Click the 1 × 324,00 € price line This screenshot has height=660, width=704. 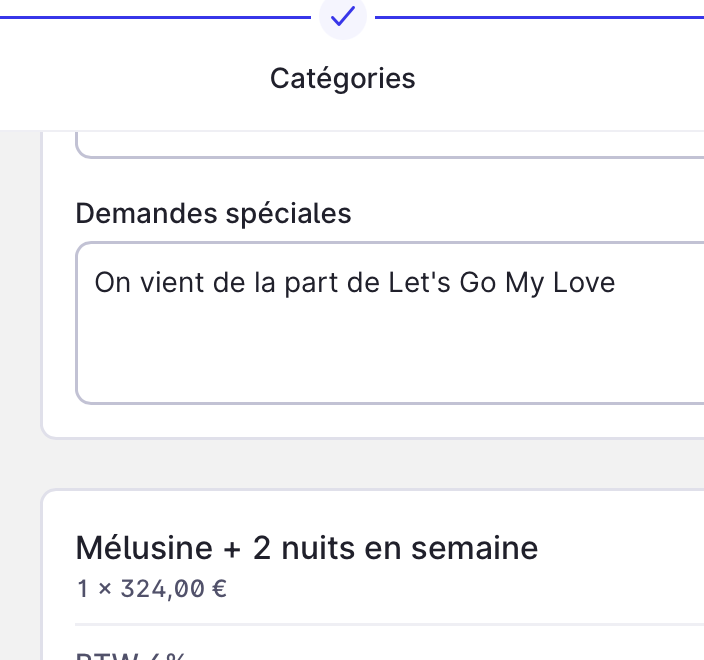(x=152, y=589)
